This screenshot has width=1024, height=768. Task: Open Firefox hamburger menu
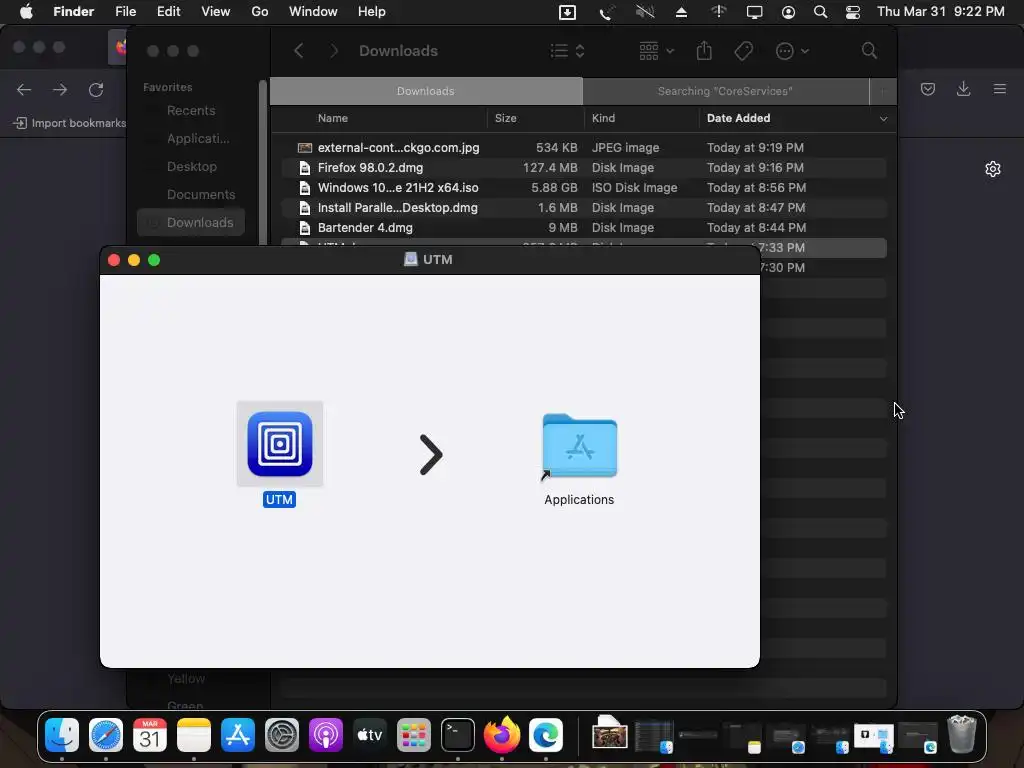point(1000,89)
